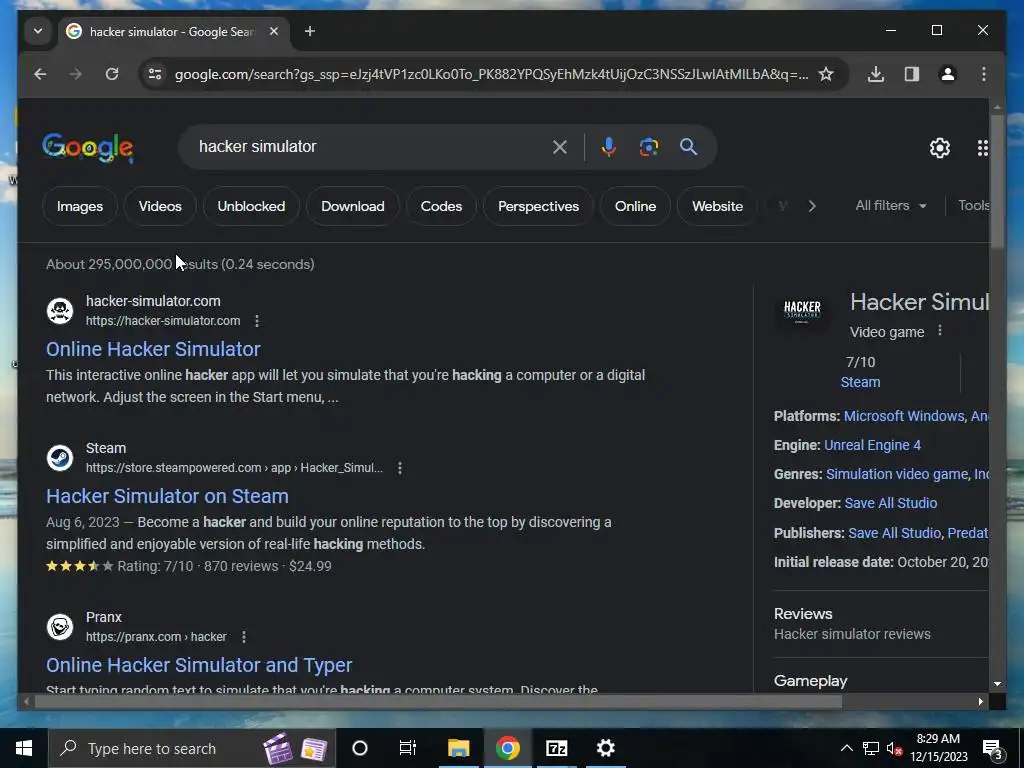This screenshot has width=1024, height=768.
Task: Open options for hacker-simulator.com result
Action: tap(257, 321)
